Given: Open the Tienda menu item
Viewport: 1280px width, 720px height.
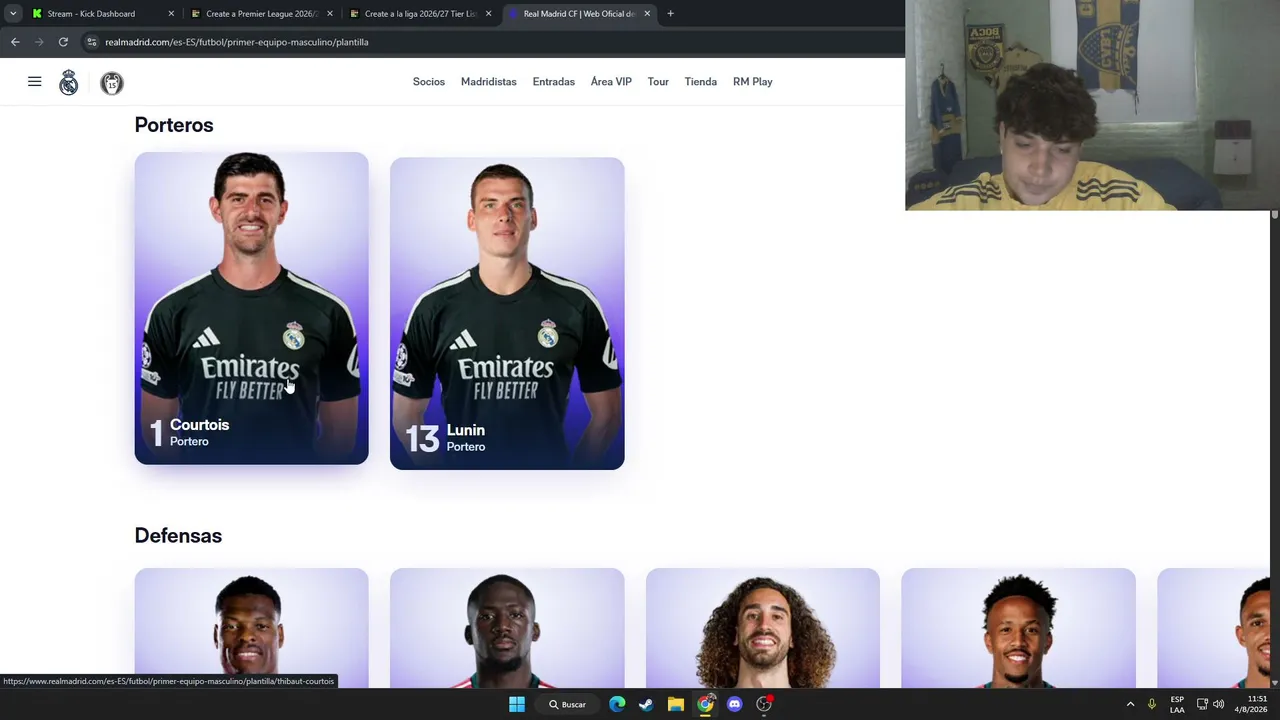Looking at the screenshot, I should point(701,82).
